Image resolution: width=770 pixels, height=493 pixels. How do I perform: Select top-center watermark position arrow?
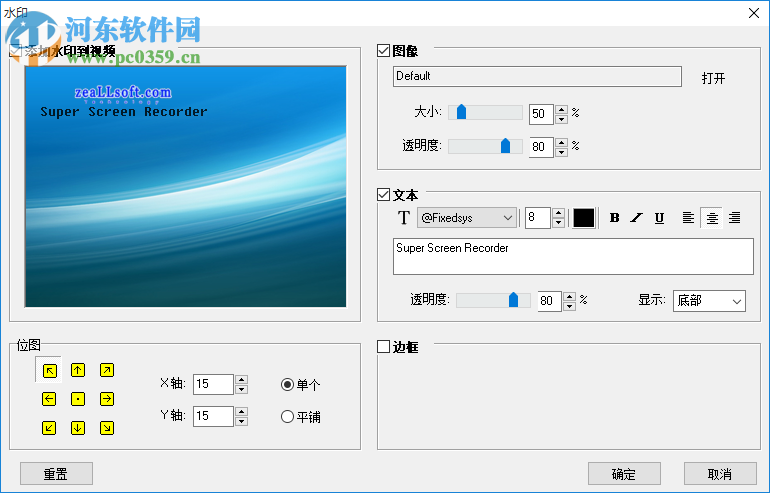coord(78,370)
